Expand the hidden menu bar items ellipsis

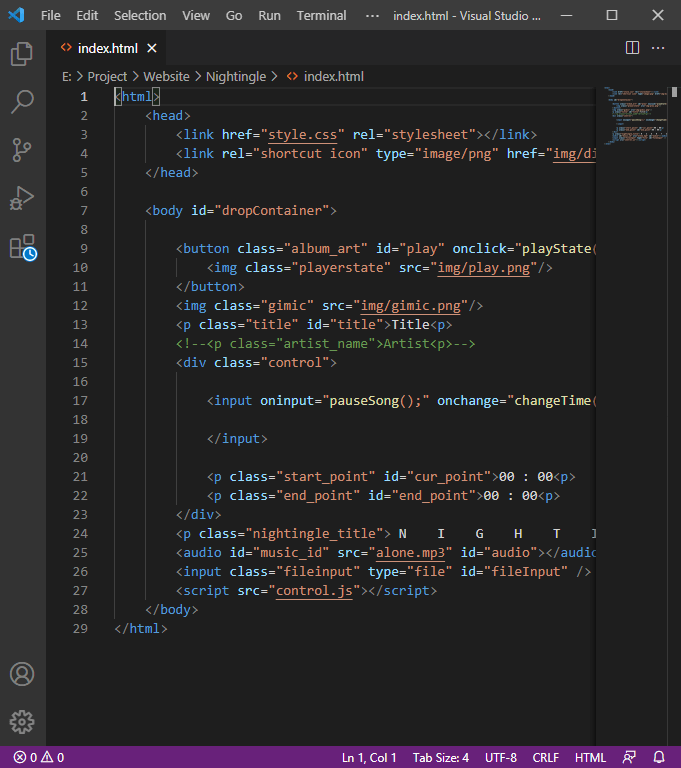[x=372, y=15]
